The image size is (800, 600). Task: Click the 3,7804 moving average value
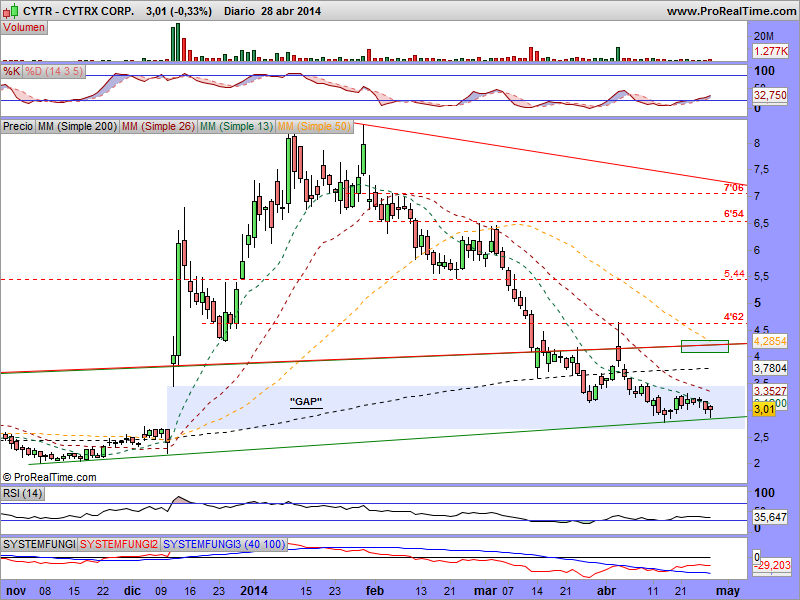(770, 368)
